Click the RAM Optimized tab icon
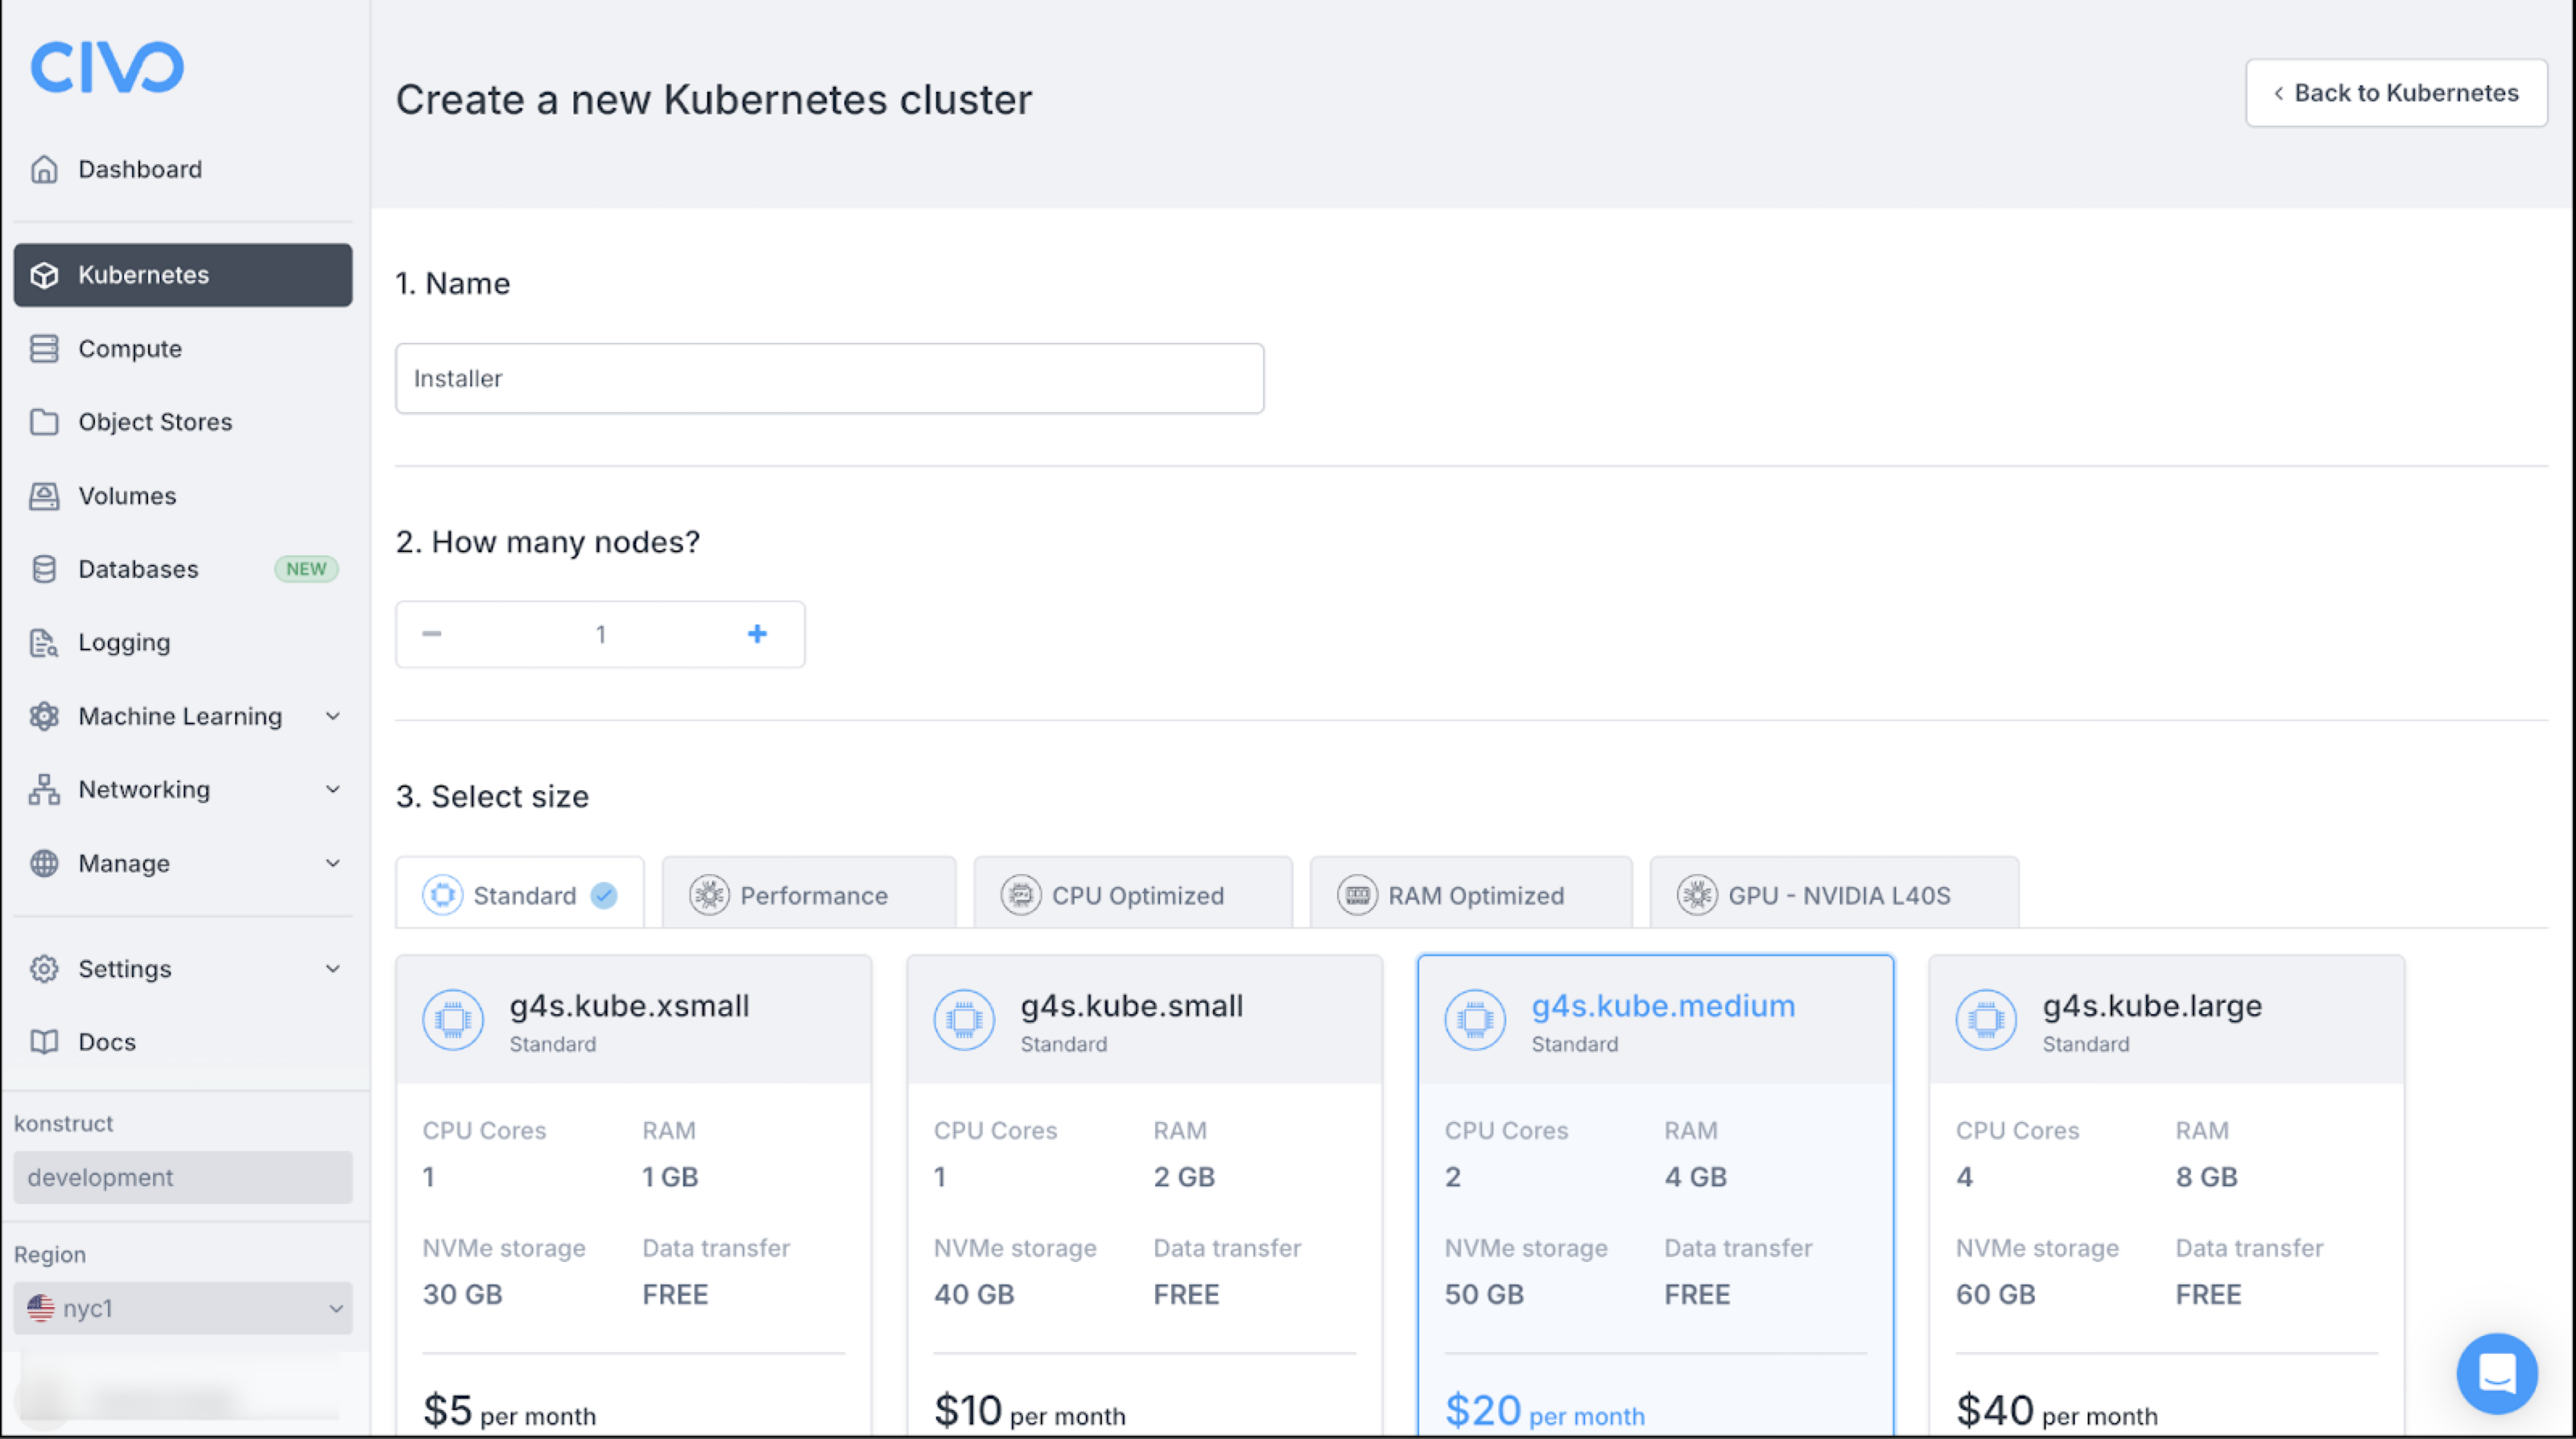This screenshot has height=1439, width=2576. (1357, 895)
